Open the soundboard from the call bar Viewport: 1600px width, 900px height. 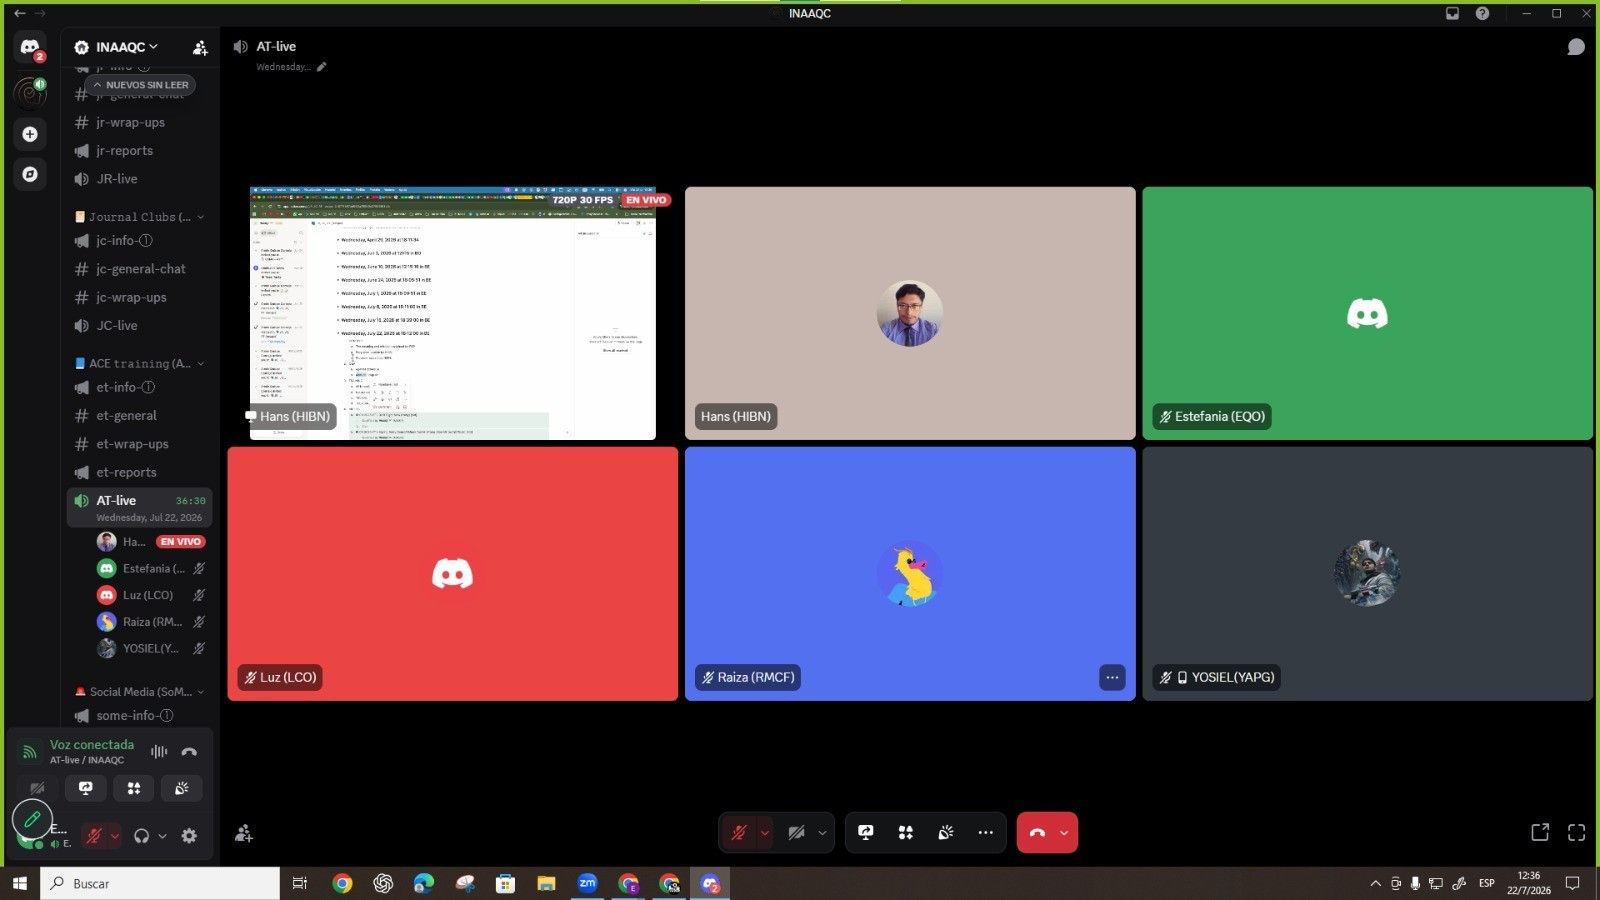946,832
